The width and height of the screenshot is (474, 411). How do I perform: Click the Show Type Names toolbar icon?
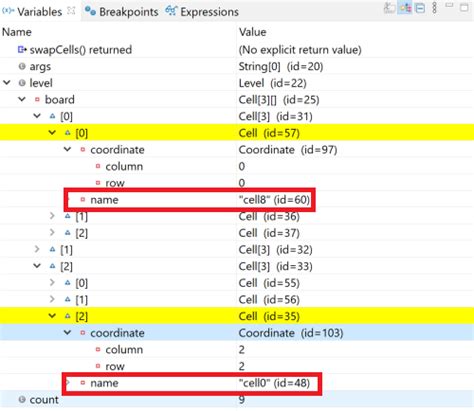click(x=389, y=8)
